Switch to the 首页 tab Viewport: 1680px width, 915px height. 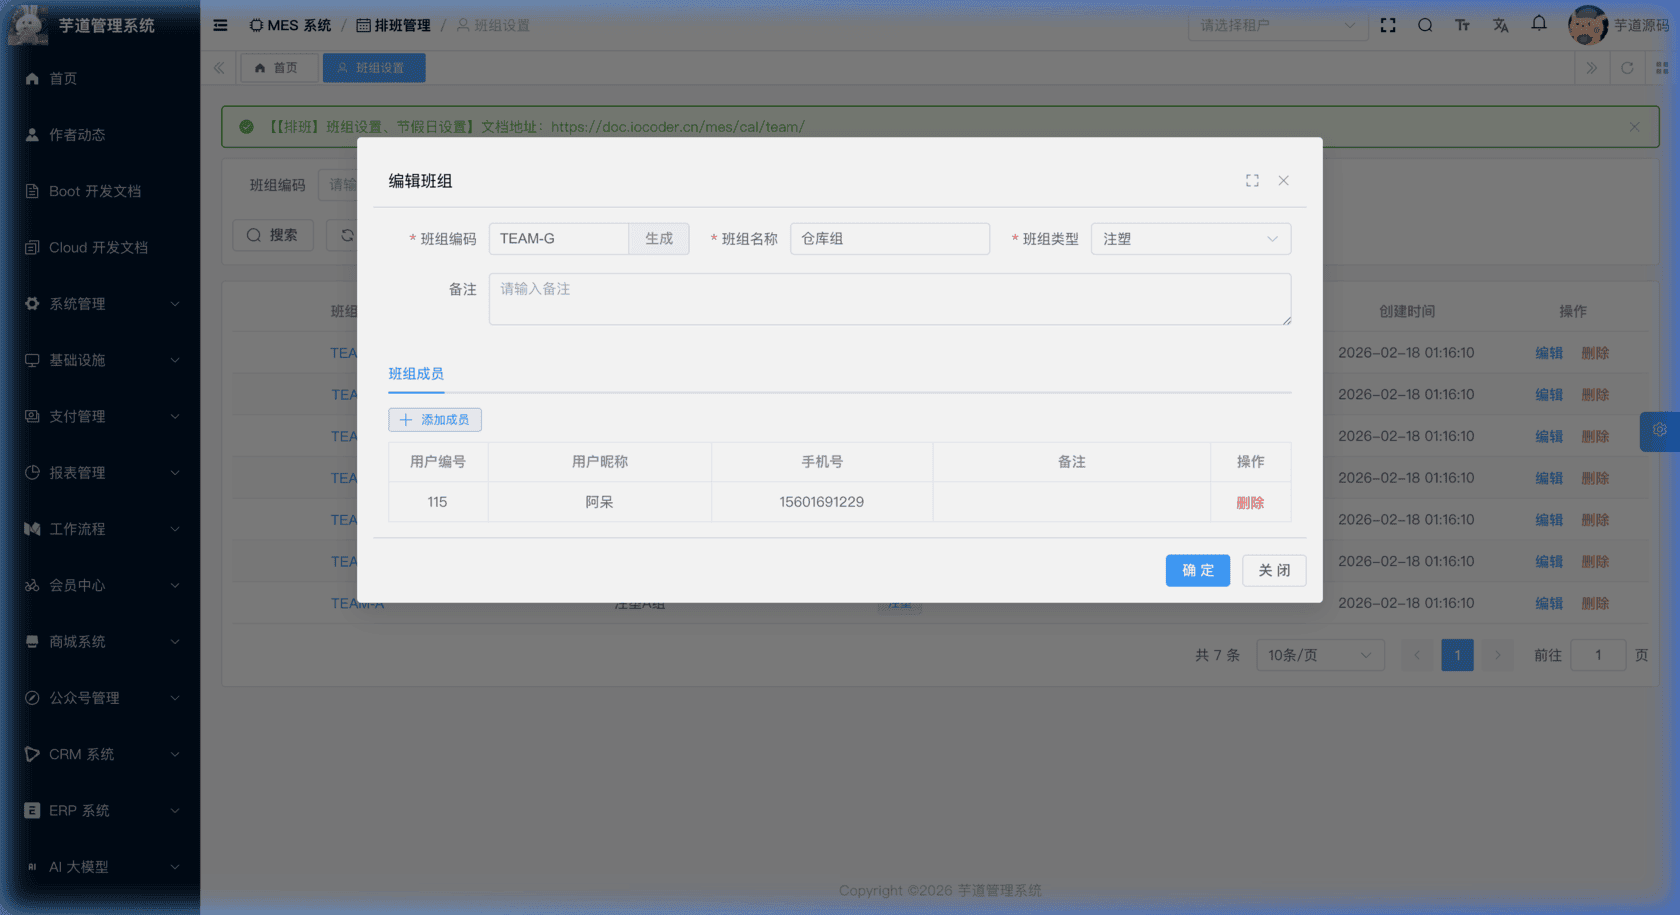click(x=279, y=68)
